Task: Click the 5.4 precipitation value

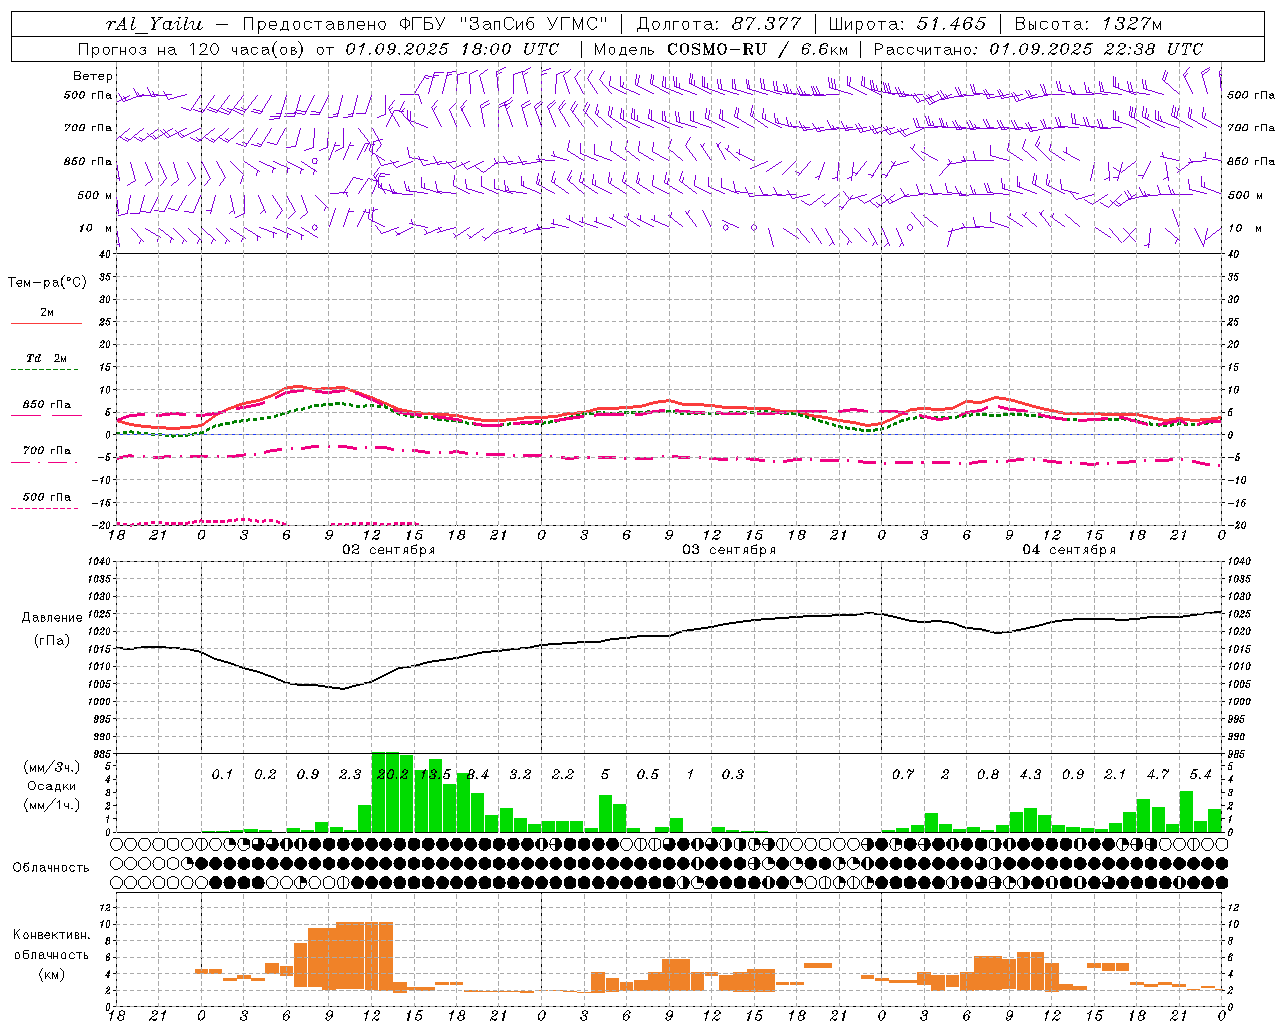Action: point(1200,774)
